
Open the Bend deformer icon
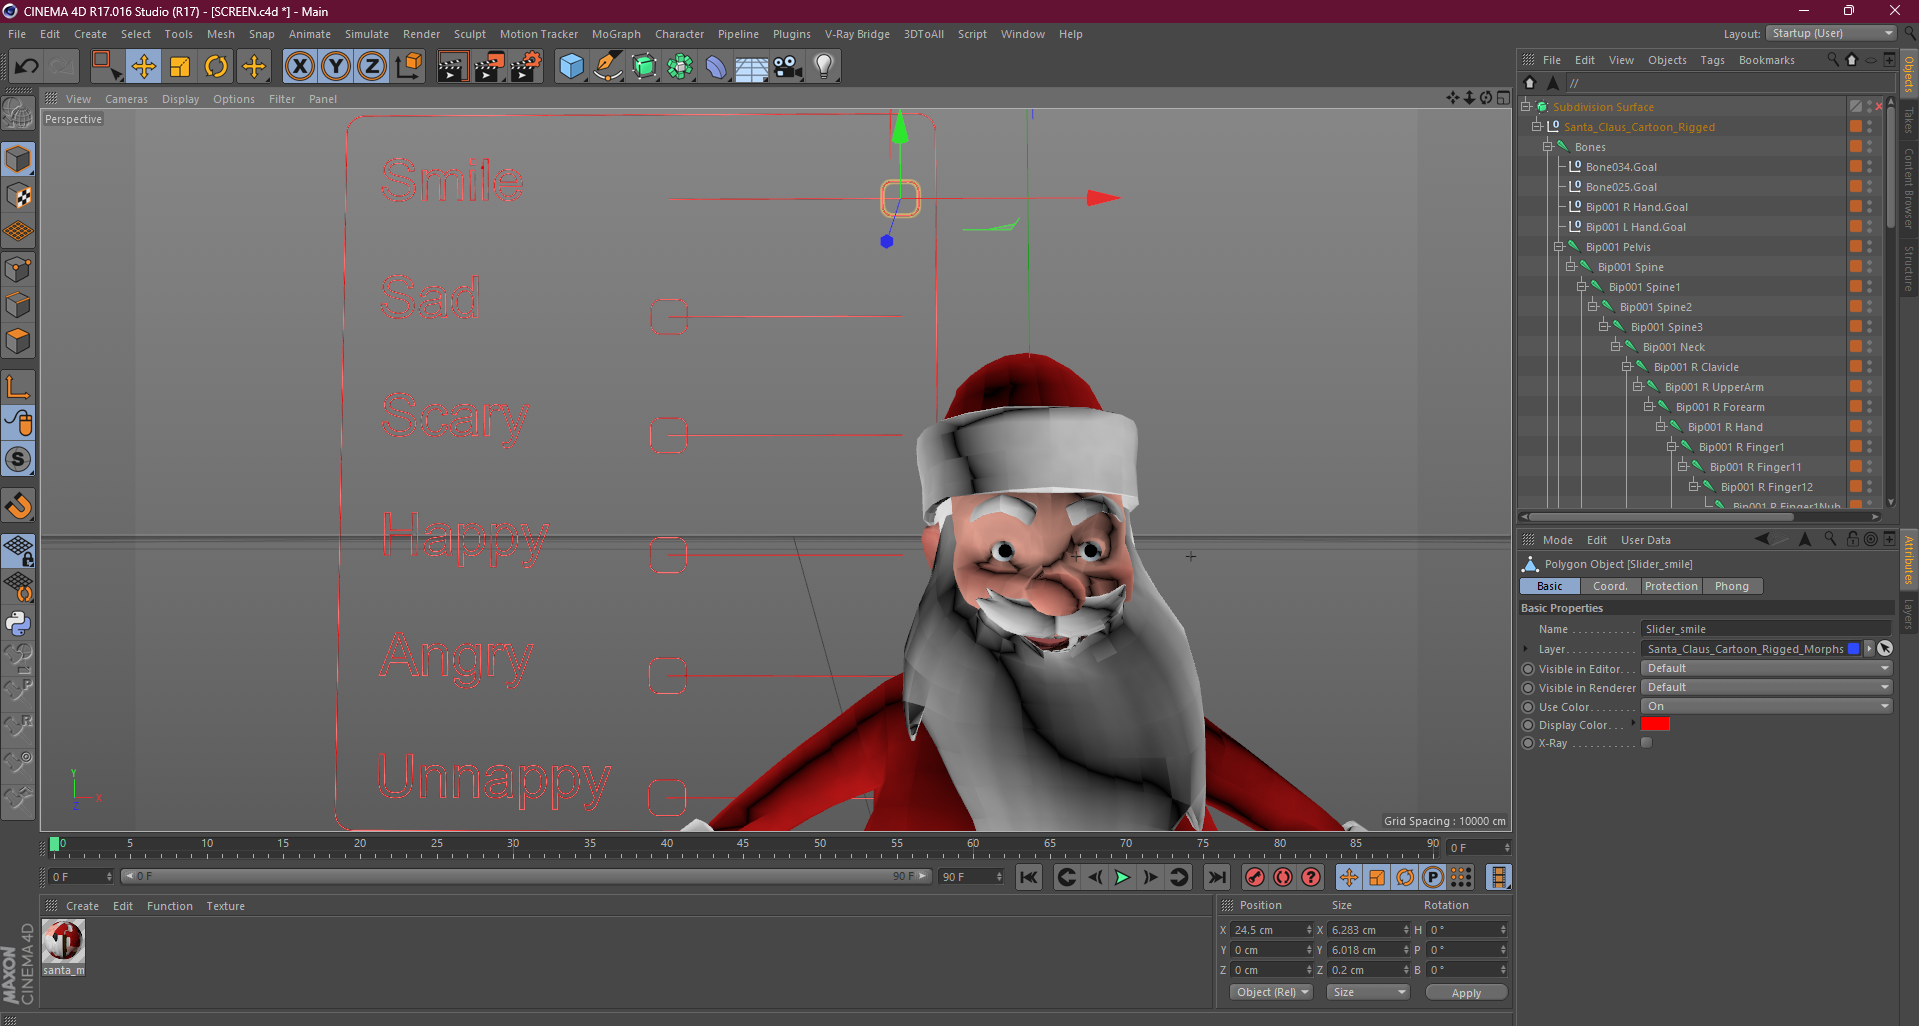tap(716, 67)
